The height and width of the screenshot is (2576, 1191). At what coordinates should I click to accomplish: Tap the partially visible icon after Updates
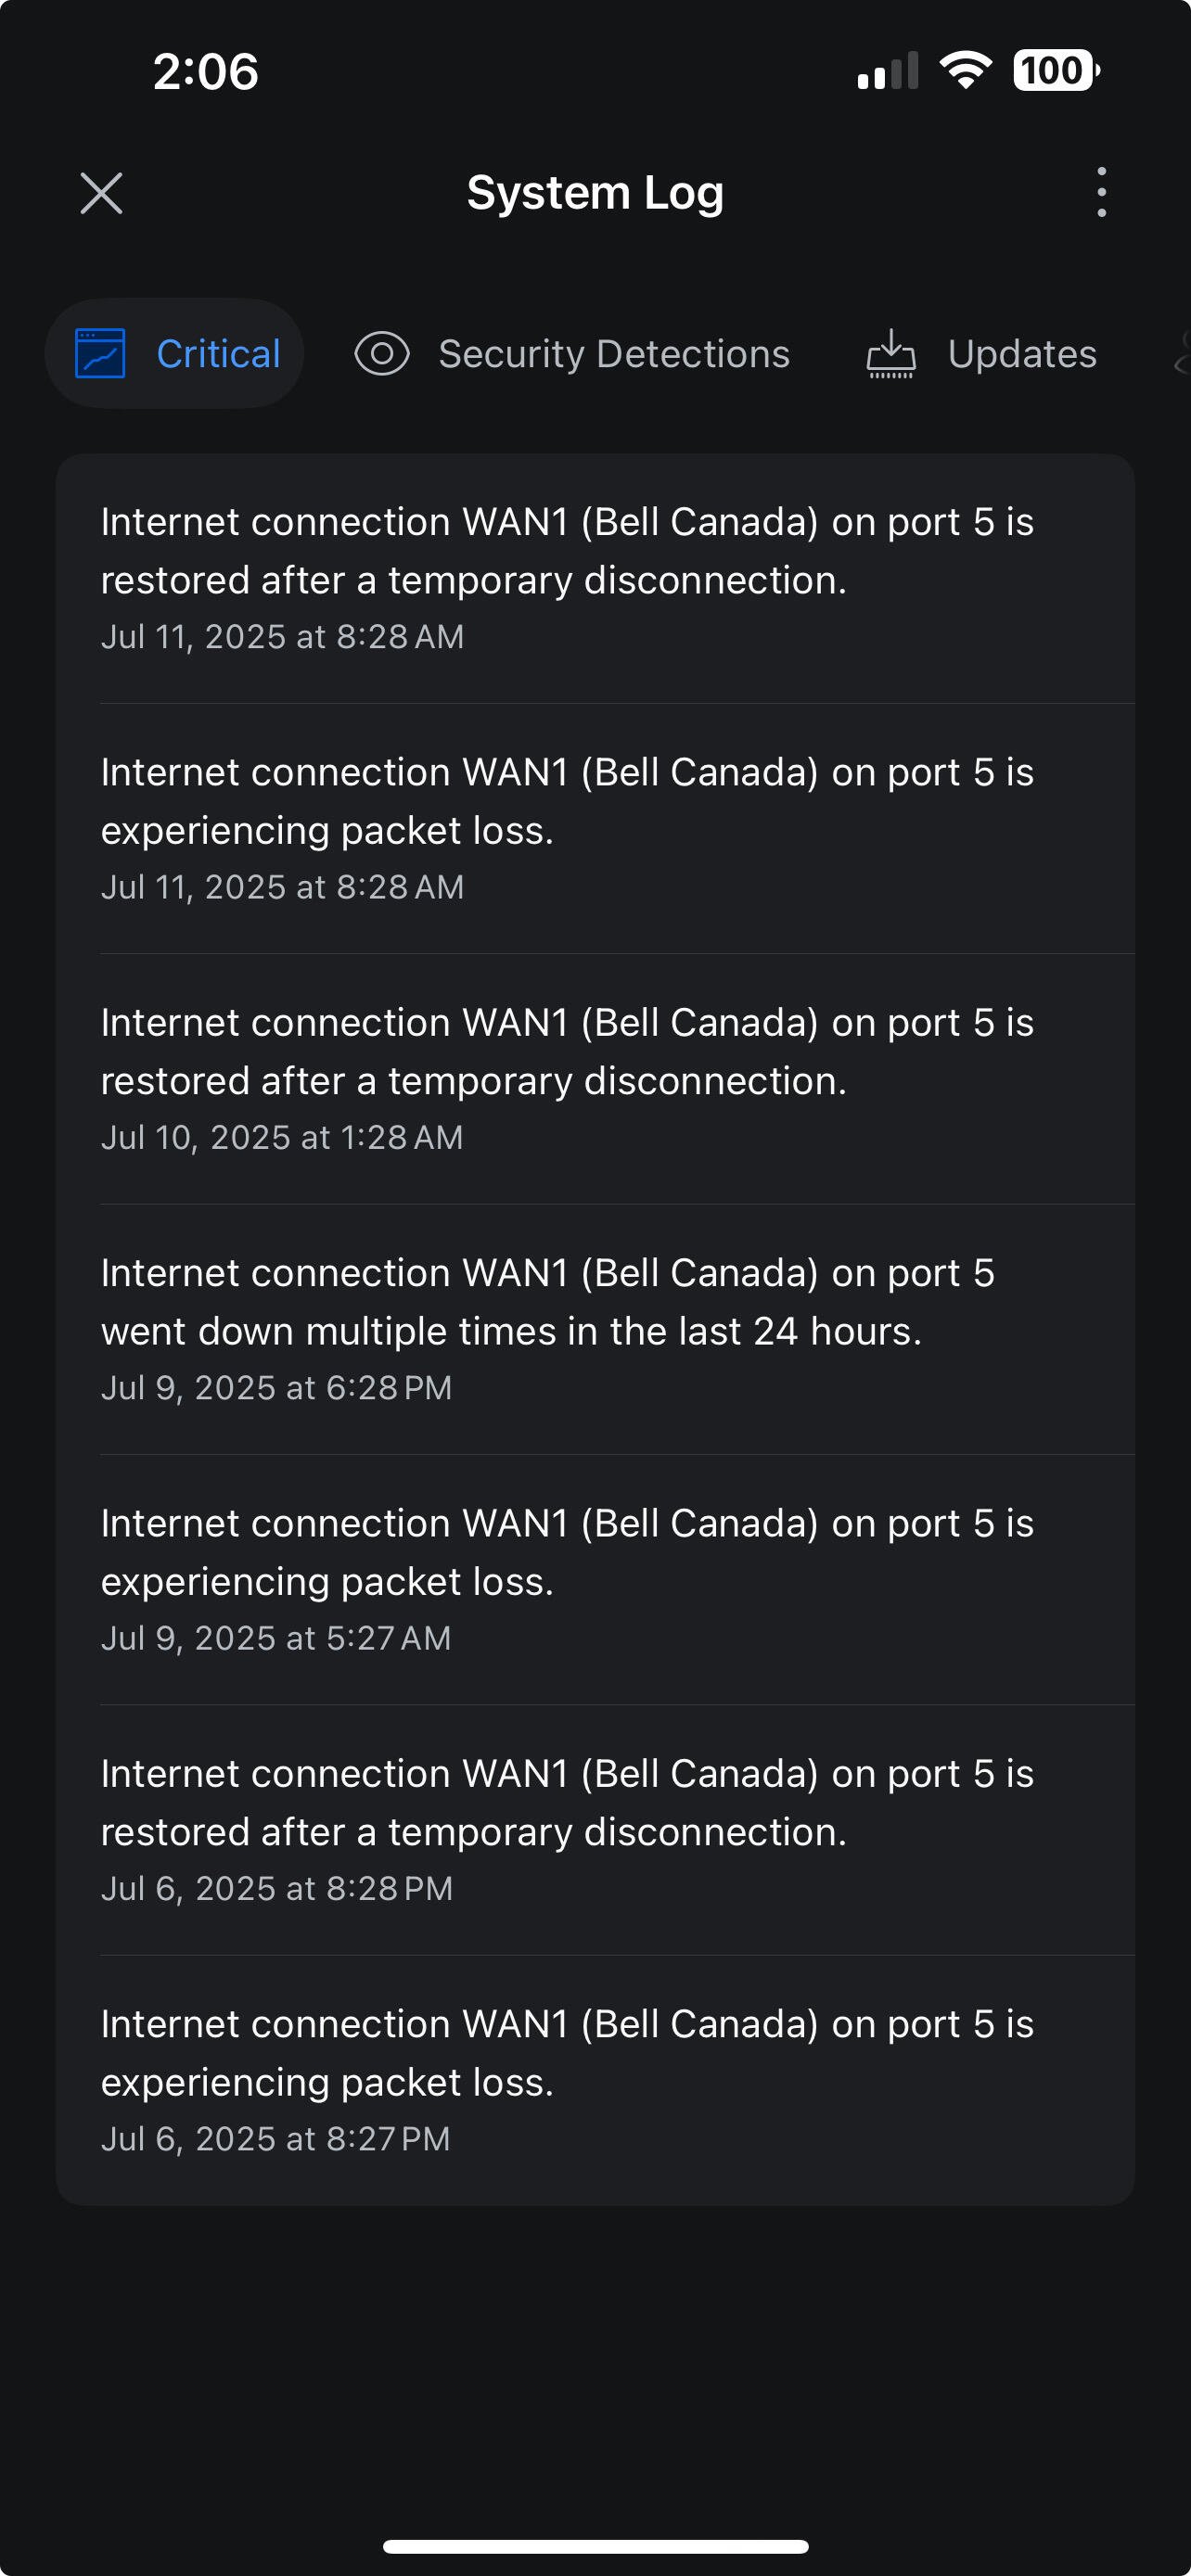point(1182,354)
